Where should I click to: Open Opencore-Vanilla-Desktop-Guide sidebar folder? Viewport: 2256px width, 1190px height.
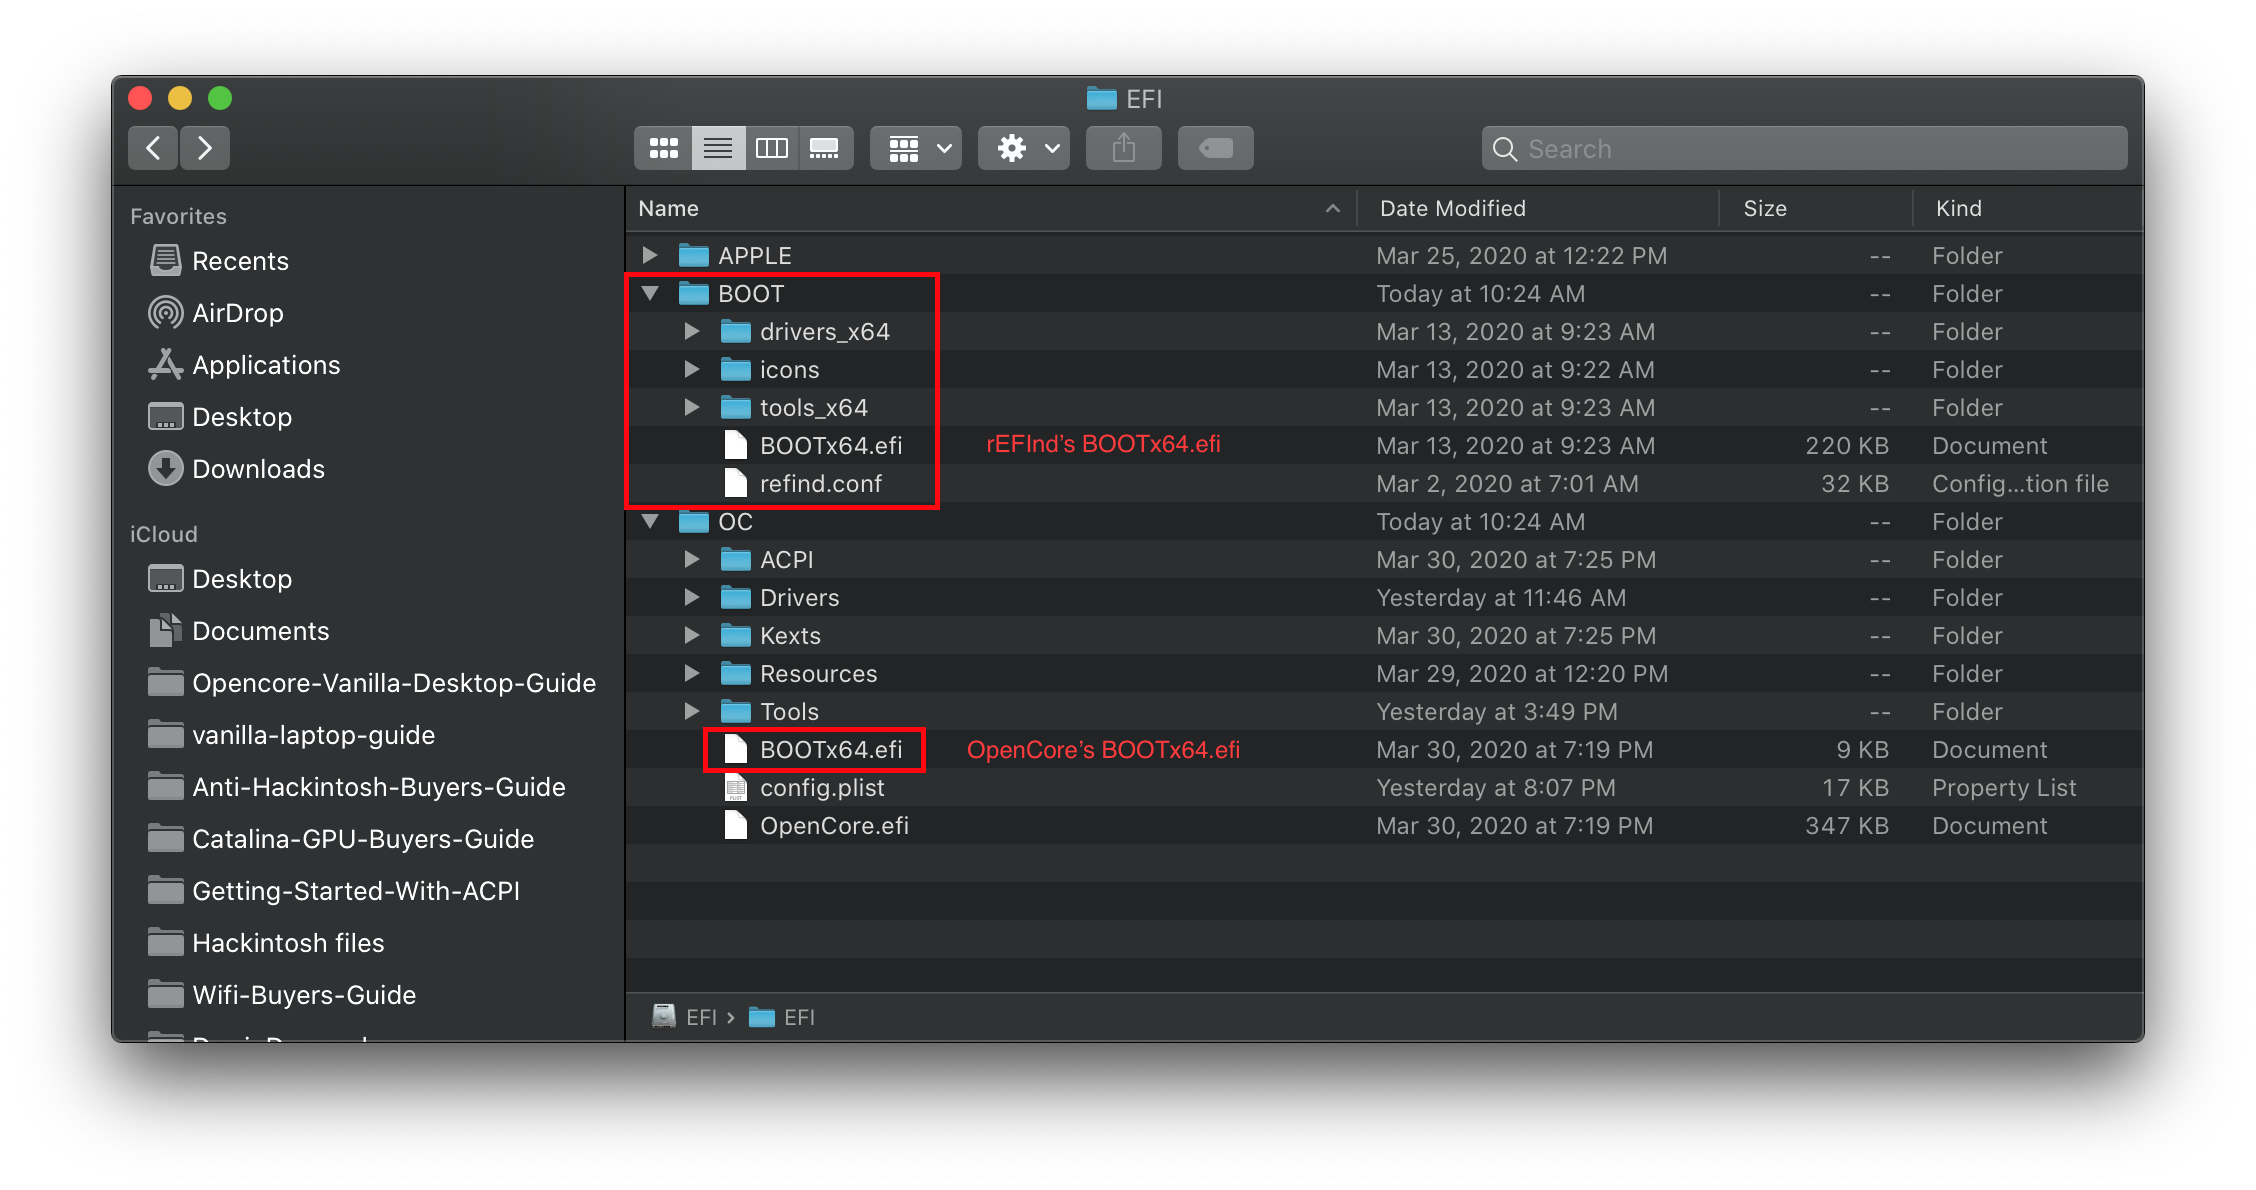point(393,683)
